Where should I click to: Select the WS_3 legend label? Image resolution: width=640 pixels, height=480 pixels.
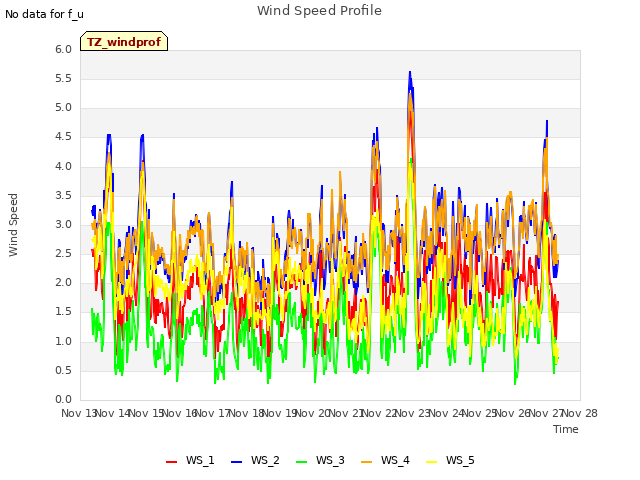click(330, 460)
